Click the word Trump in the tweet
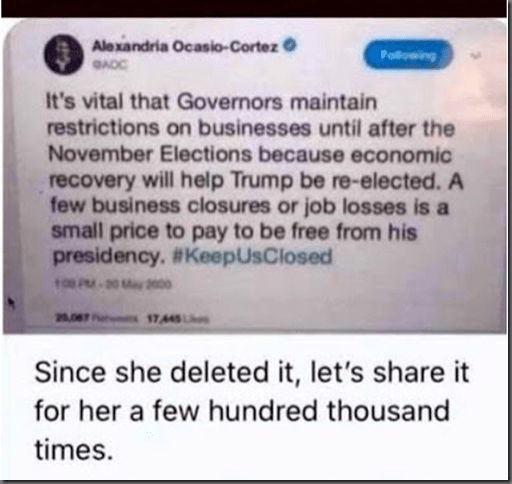512x484 pixels. (x=261, y=181)
